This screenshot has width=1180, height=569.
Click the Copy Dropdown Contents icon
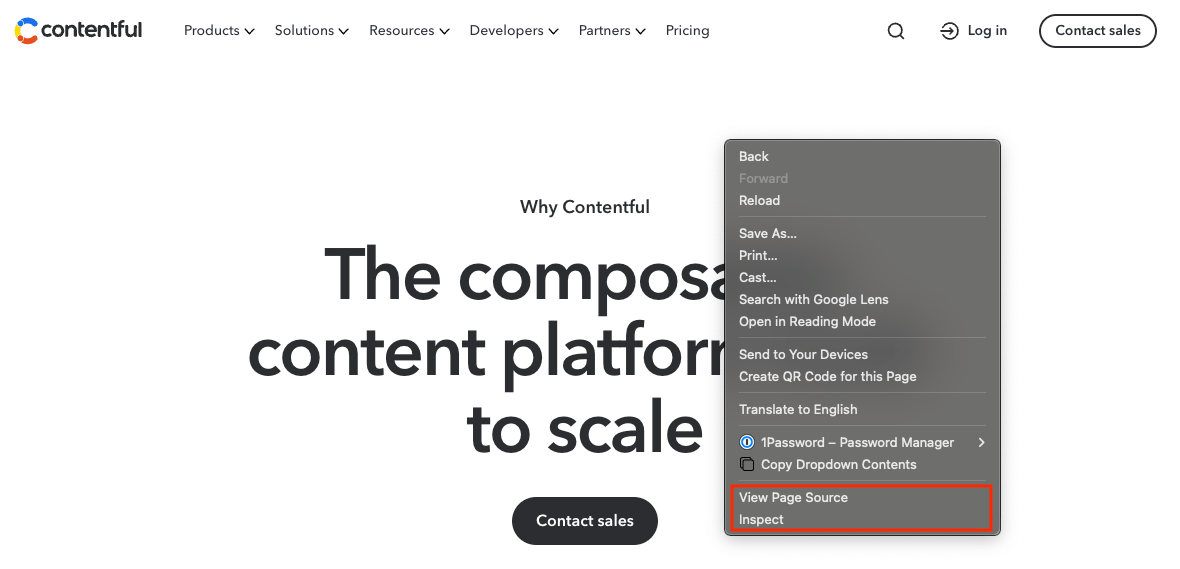[747, 464]
